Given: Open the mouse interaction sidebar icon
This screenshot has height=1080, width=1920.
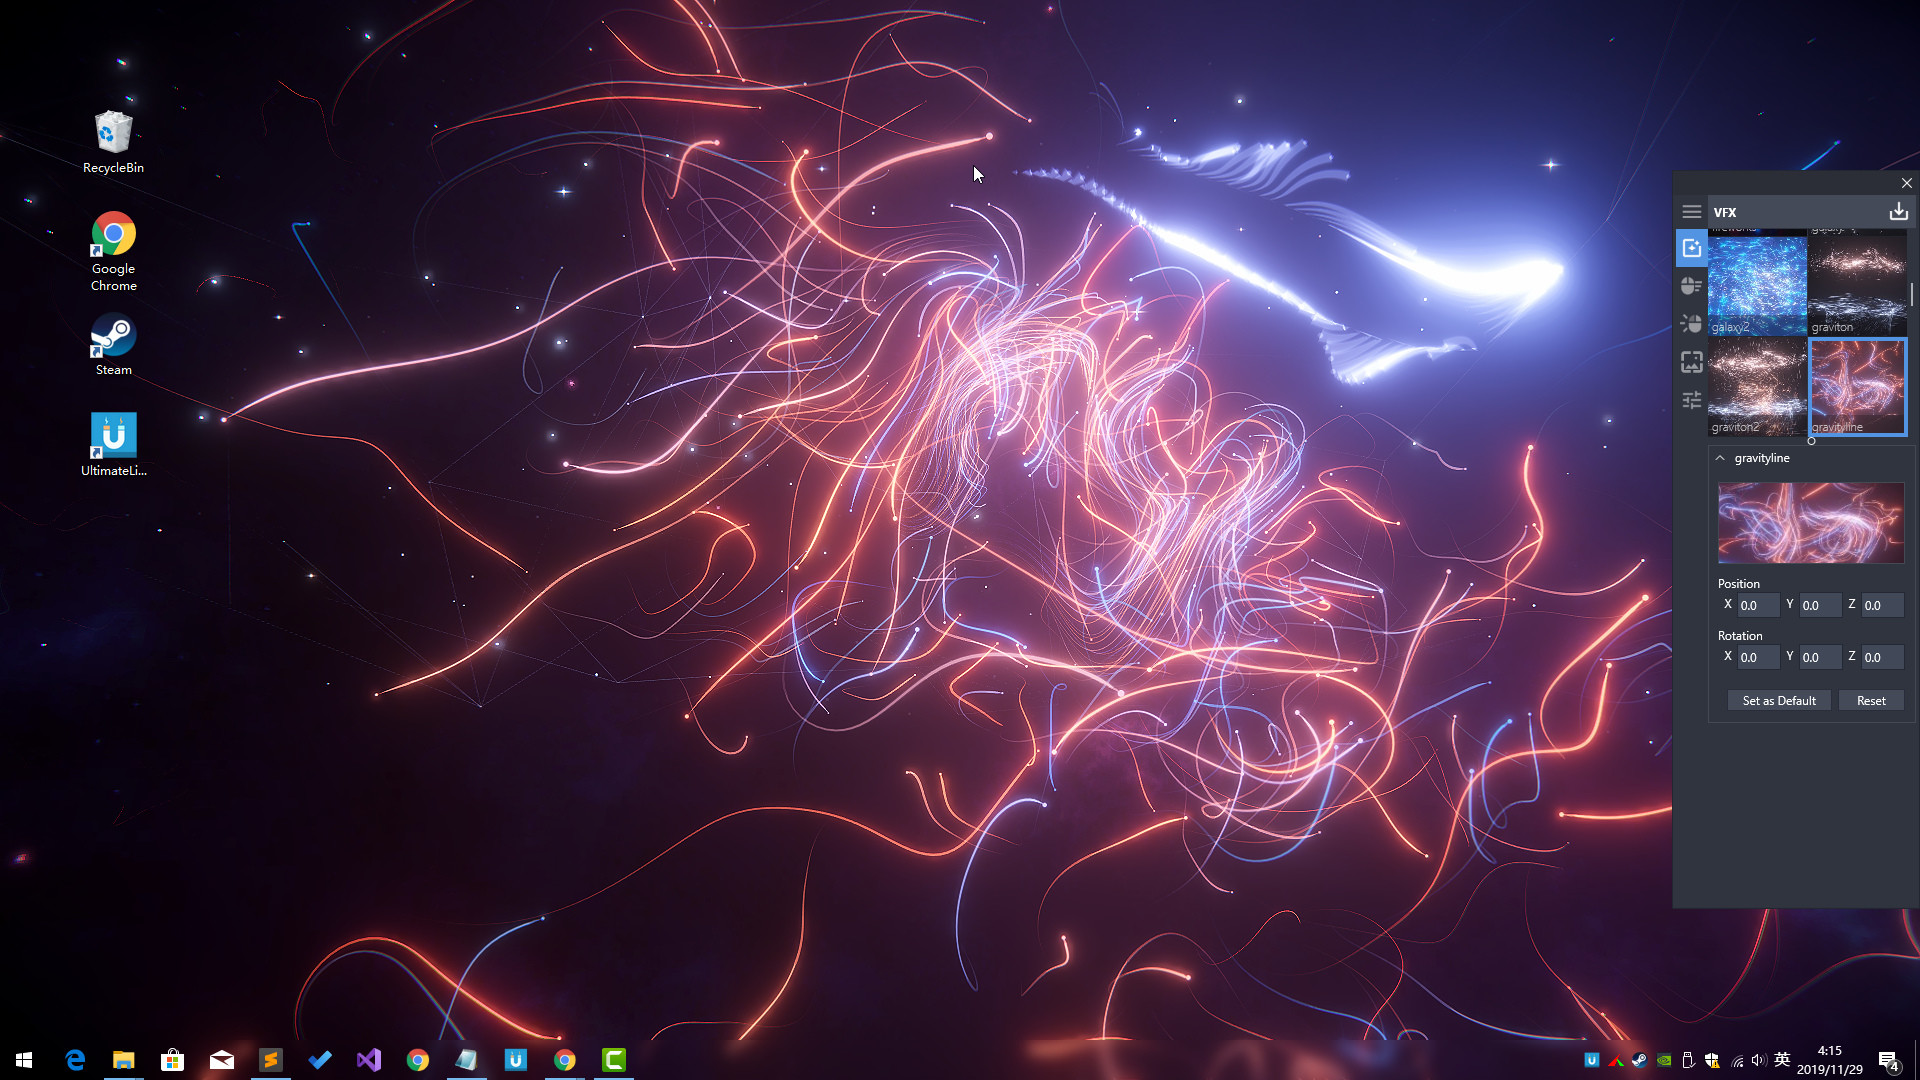Looking at the screenshot, I should click(1691, 286).
